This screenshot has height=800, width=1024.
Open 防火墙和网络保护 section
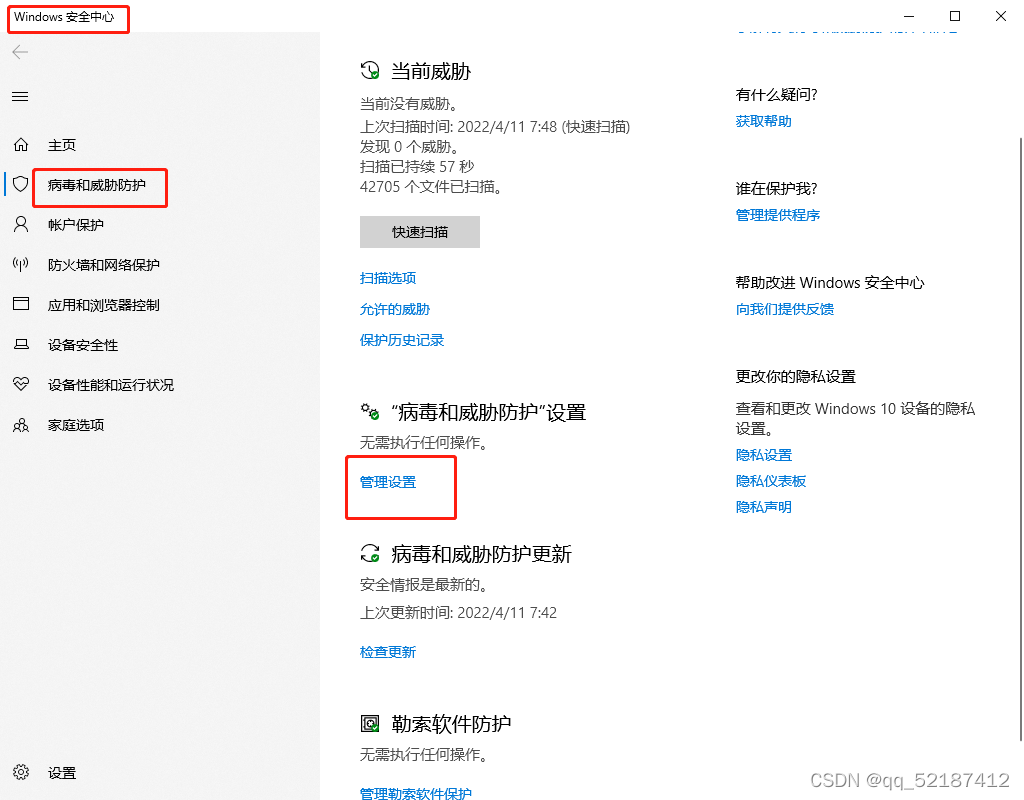tap(104, 265)
